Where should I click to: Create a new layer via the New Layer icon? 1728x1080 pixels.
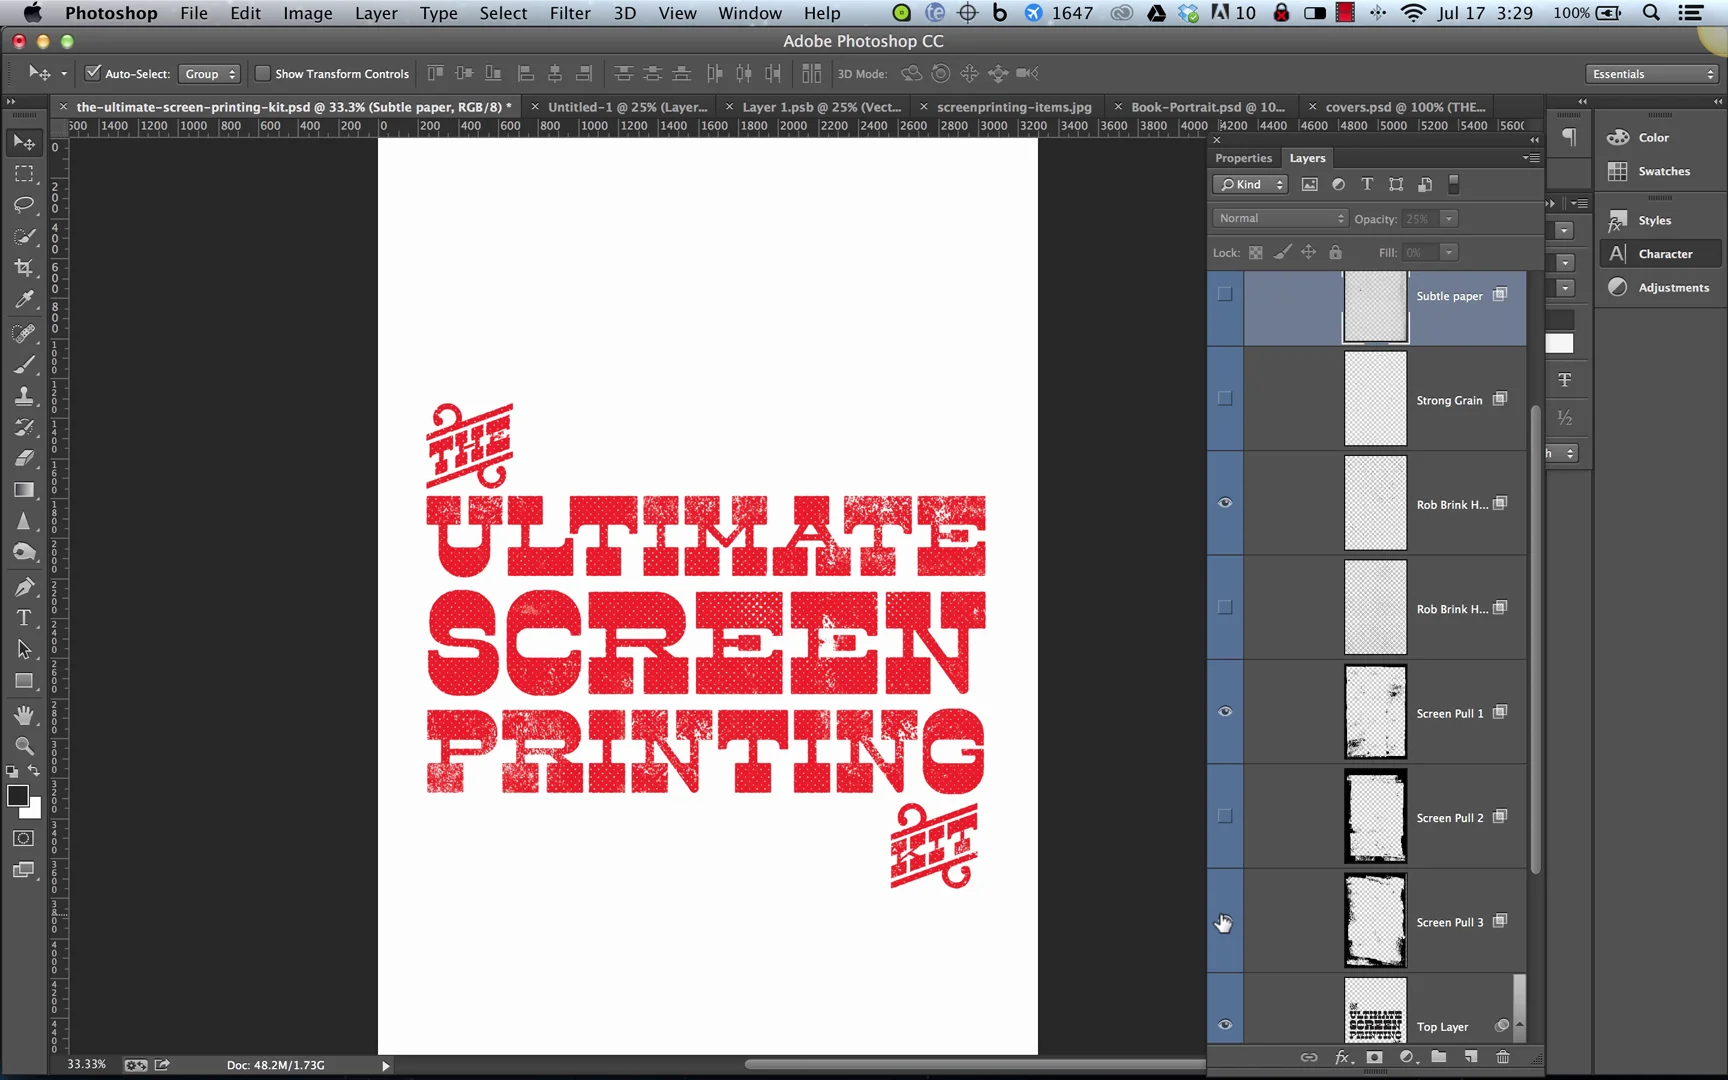(x=1470, y=1057)
